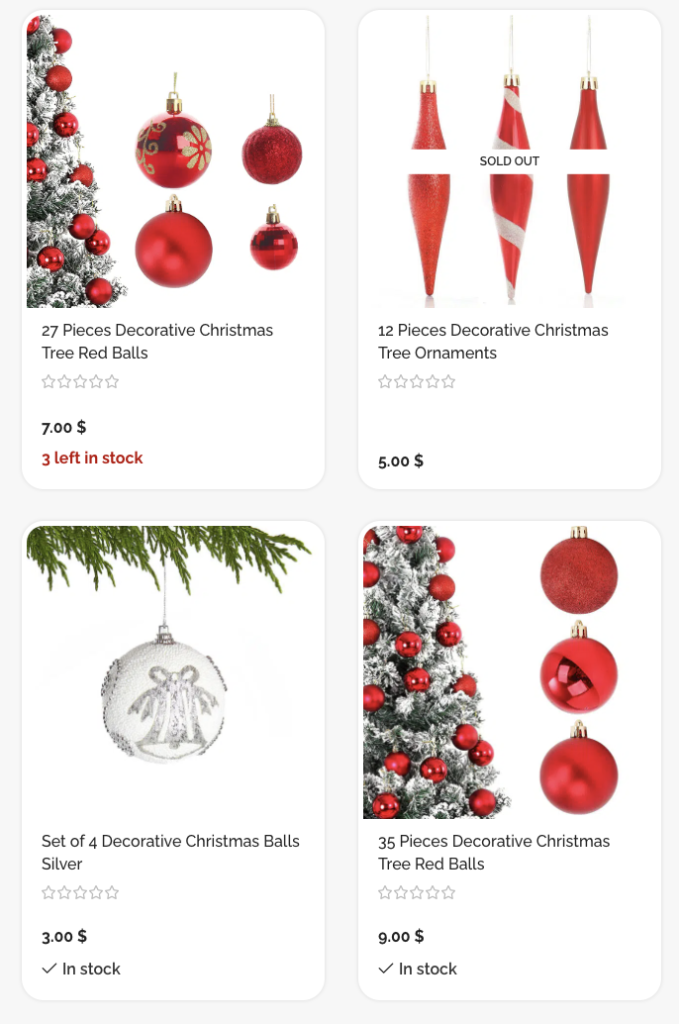Open the 35 Pieces Red Balls product image
This screenshot has width=679, height=1024.
tap(509, 672)
